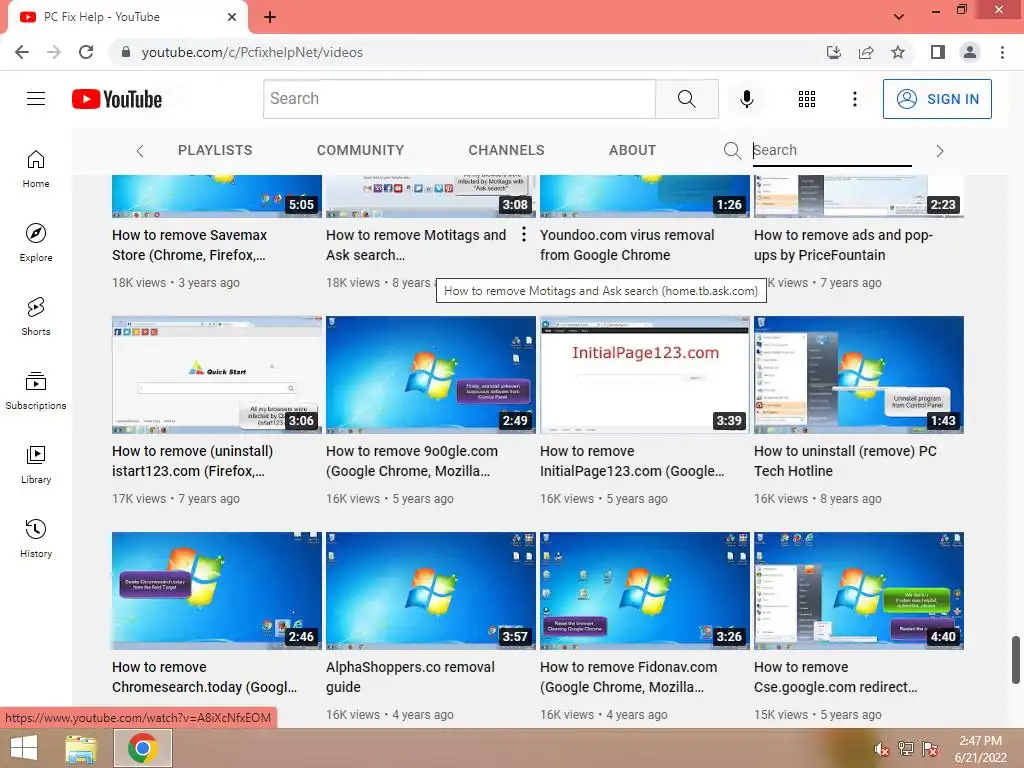Focus the channel search field
Viewport: 1024px width, 768px height.
click(832, 151)
